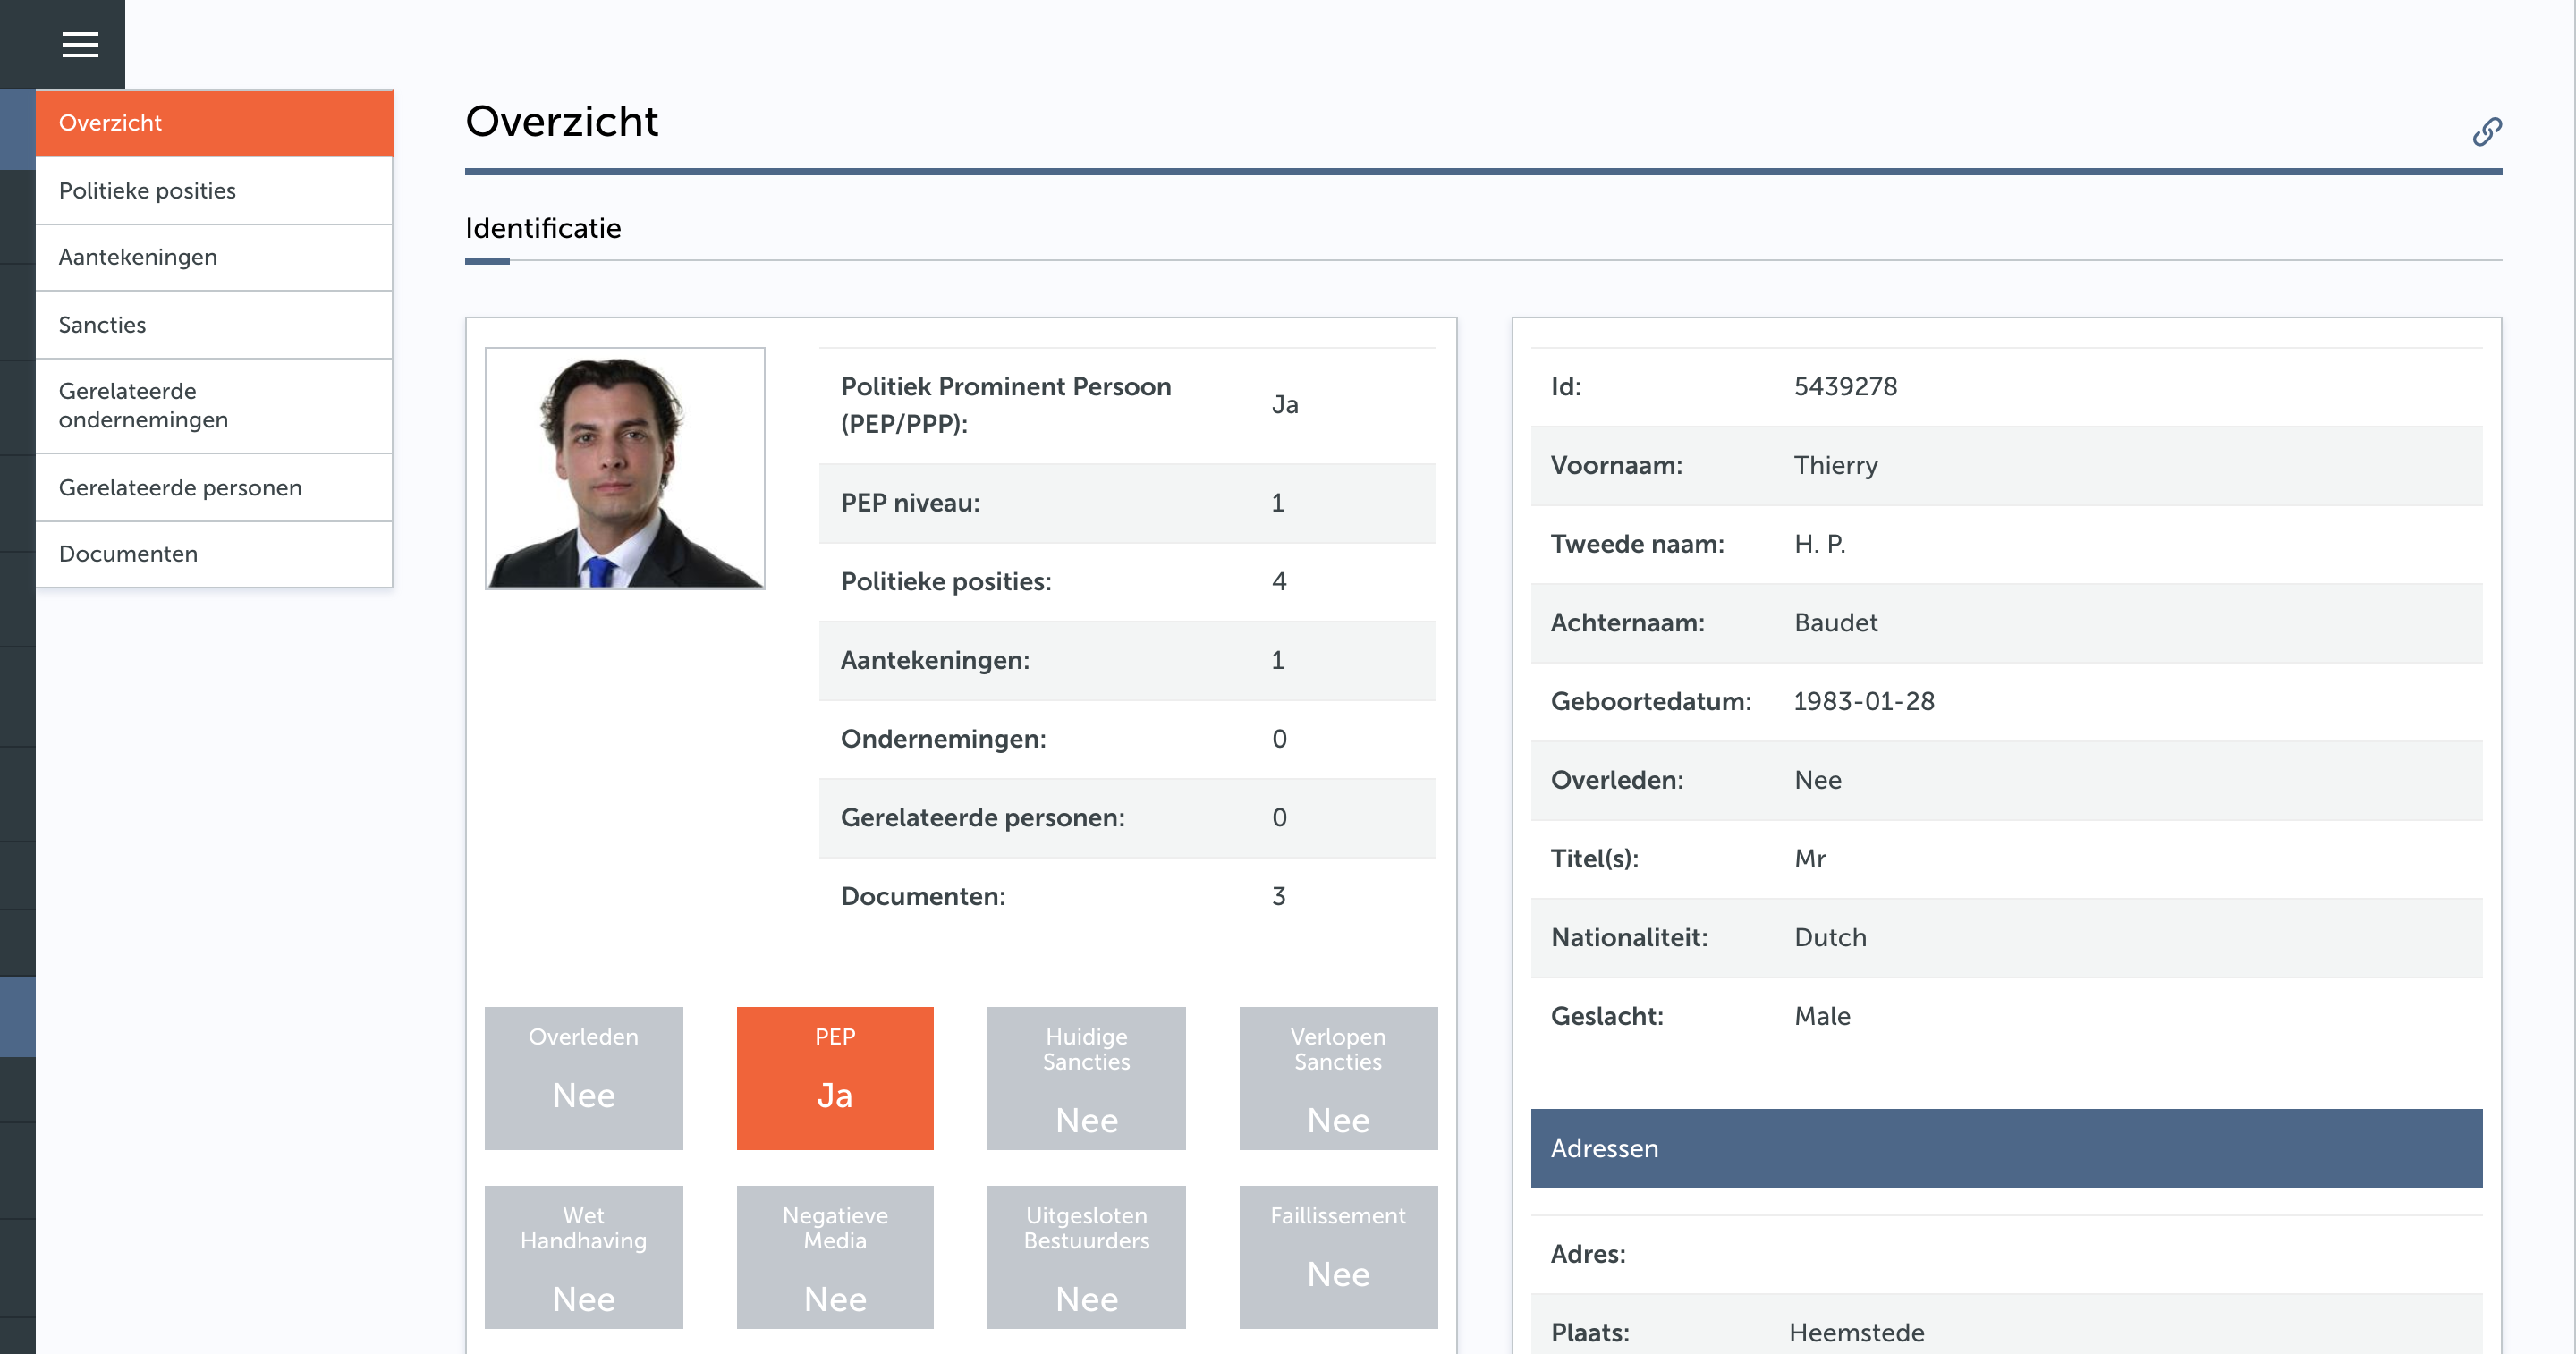Image resolution: width=2576 pixels, height=1354 pixels.
Task: Copy the Overzicht link icon
Action: (2487, 132)
